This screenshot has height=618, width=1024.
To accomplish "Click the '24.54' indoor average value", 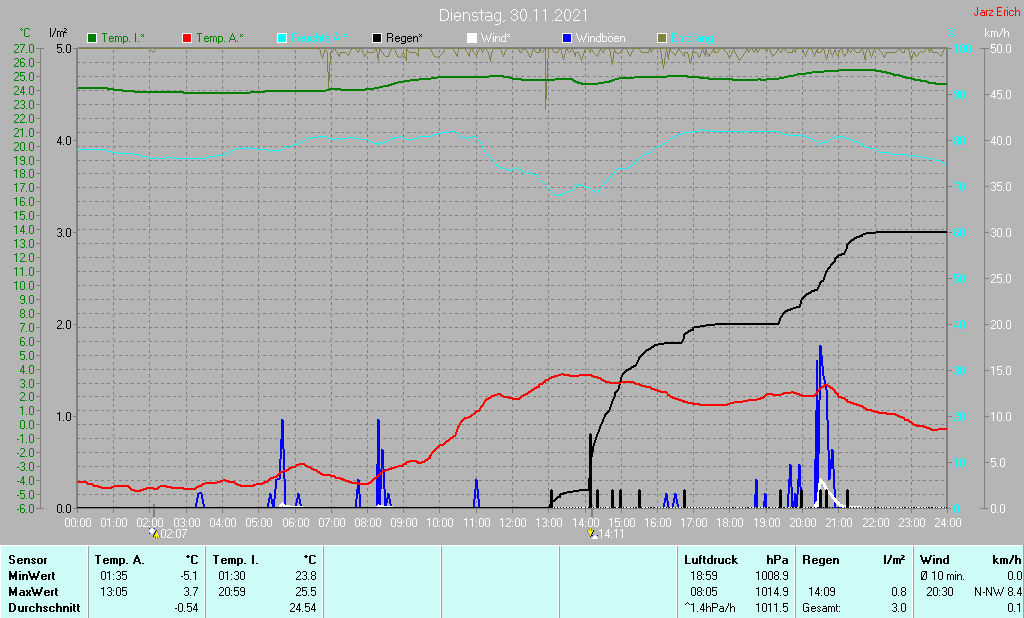I will click(x=303, y=608).
